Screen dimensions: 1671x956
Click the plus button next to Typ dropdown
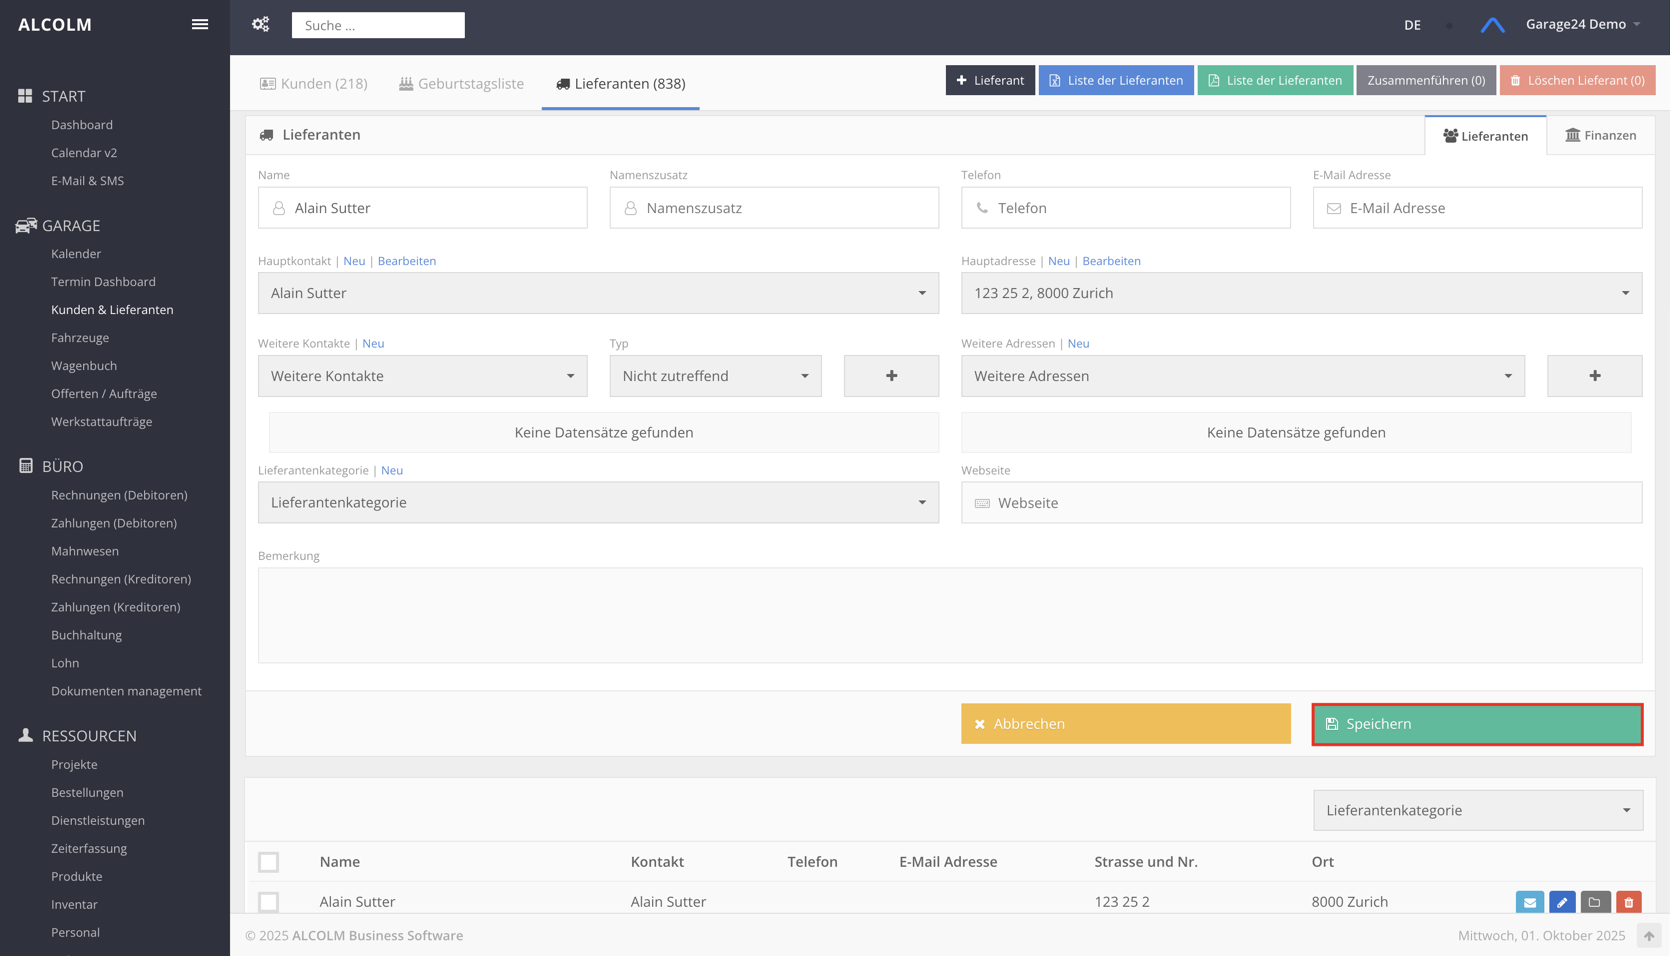pos(891,376)
